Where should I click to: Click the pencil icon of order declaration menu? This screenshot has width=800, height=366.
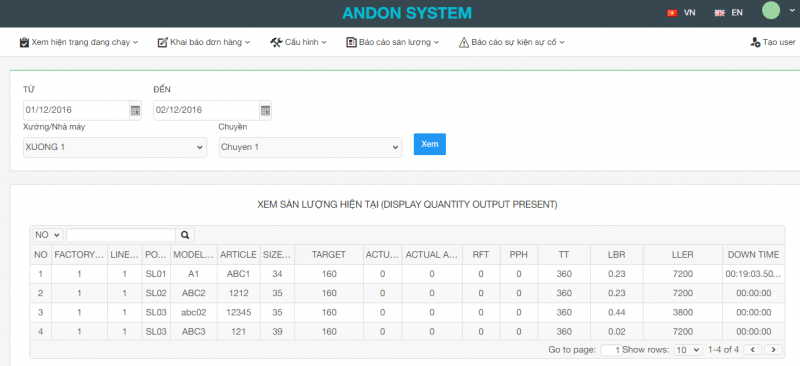pos(162,42)
